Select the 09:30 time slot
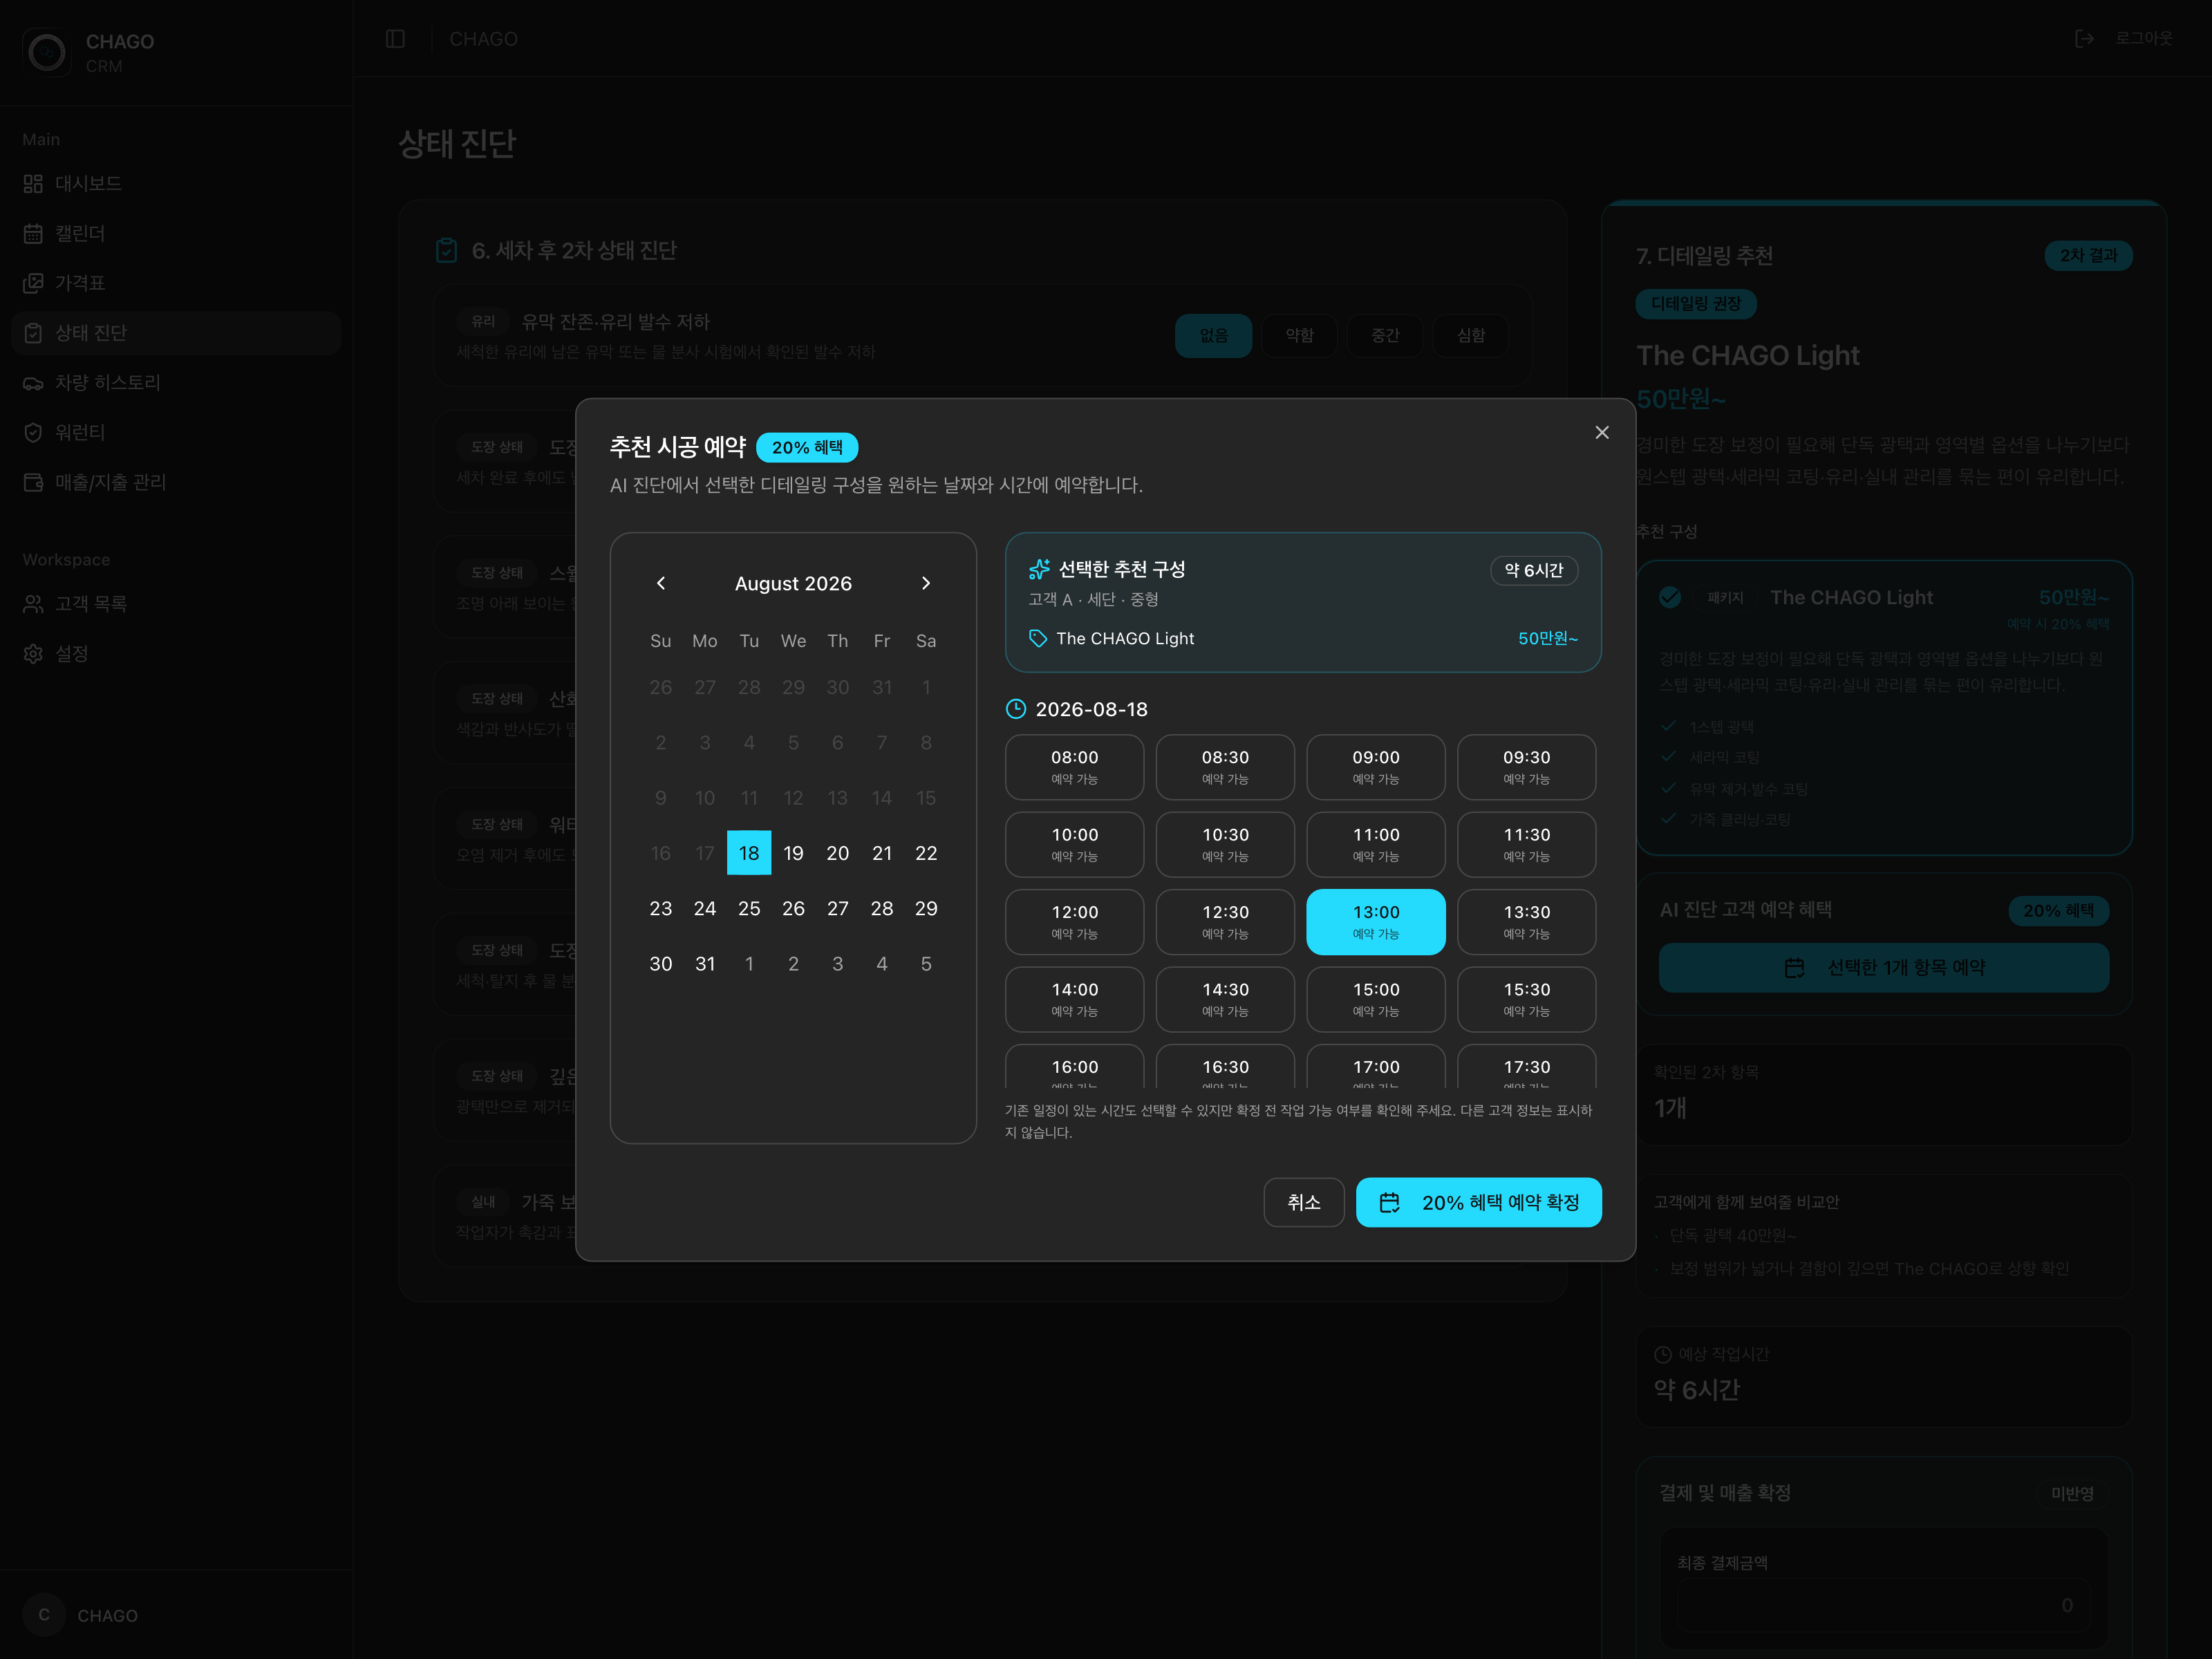2212x1659 pixels. tap(1526, 767)
